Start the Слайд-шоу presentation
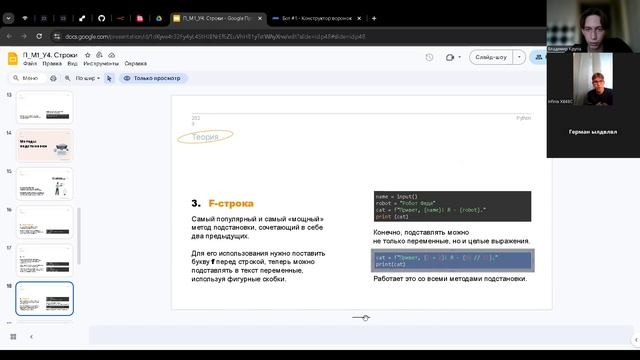The width and height of the screenshot is (640, 360). click(491, 58)
